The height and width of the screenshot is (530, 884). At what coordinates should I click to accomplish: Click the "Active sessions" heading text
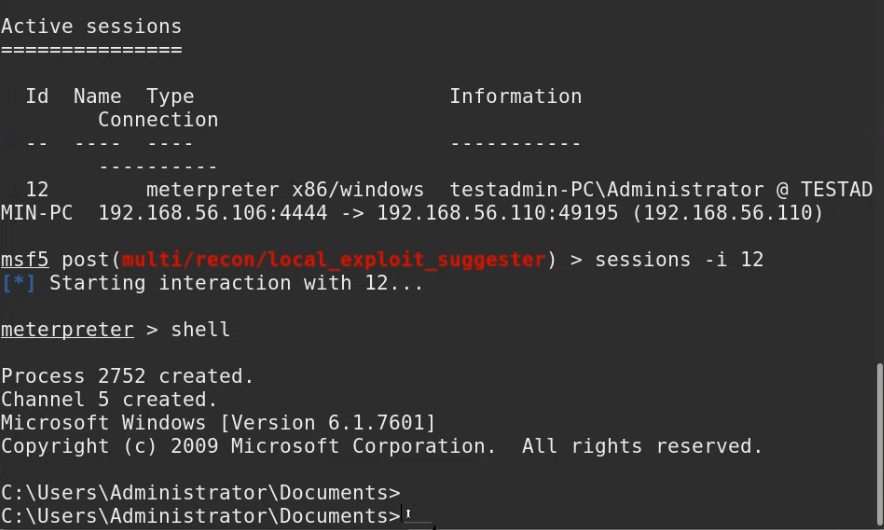91,26
